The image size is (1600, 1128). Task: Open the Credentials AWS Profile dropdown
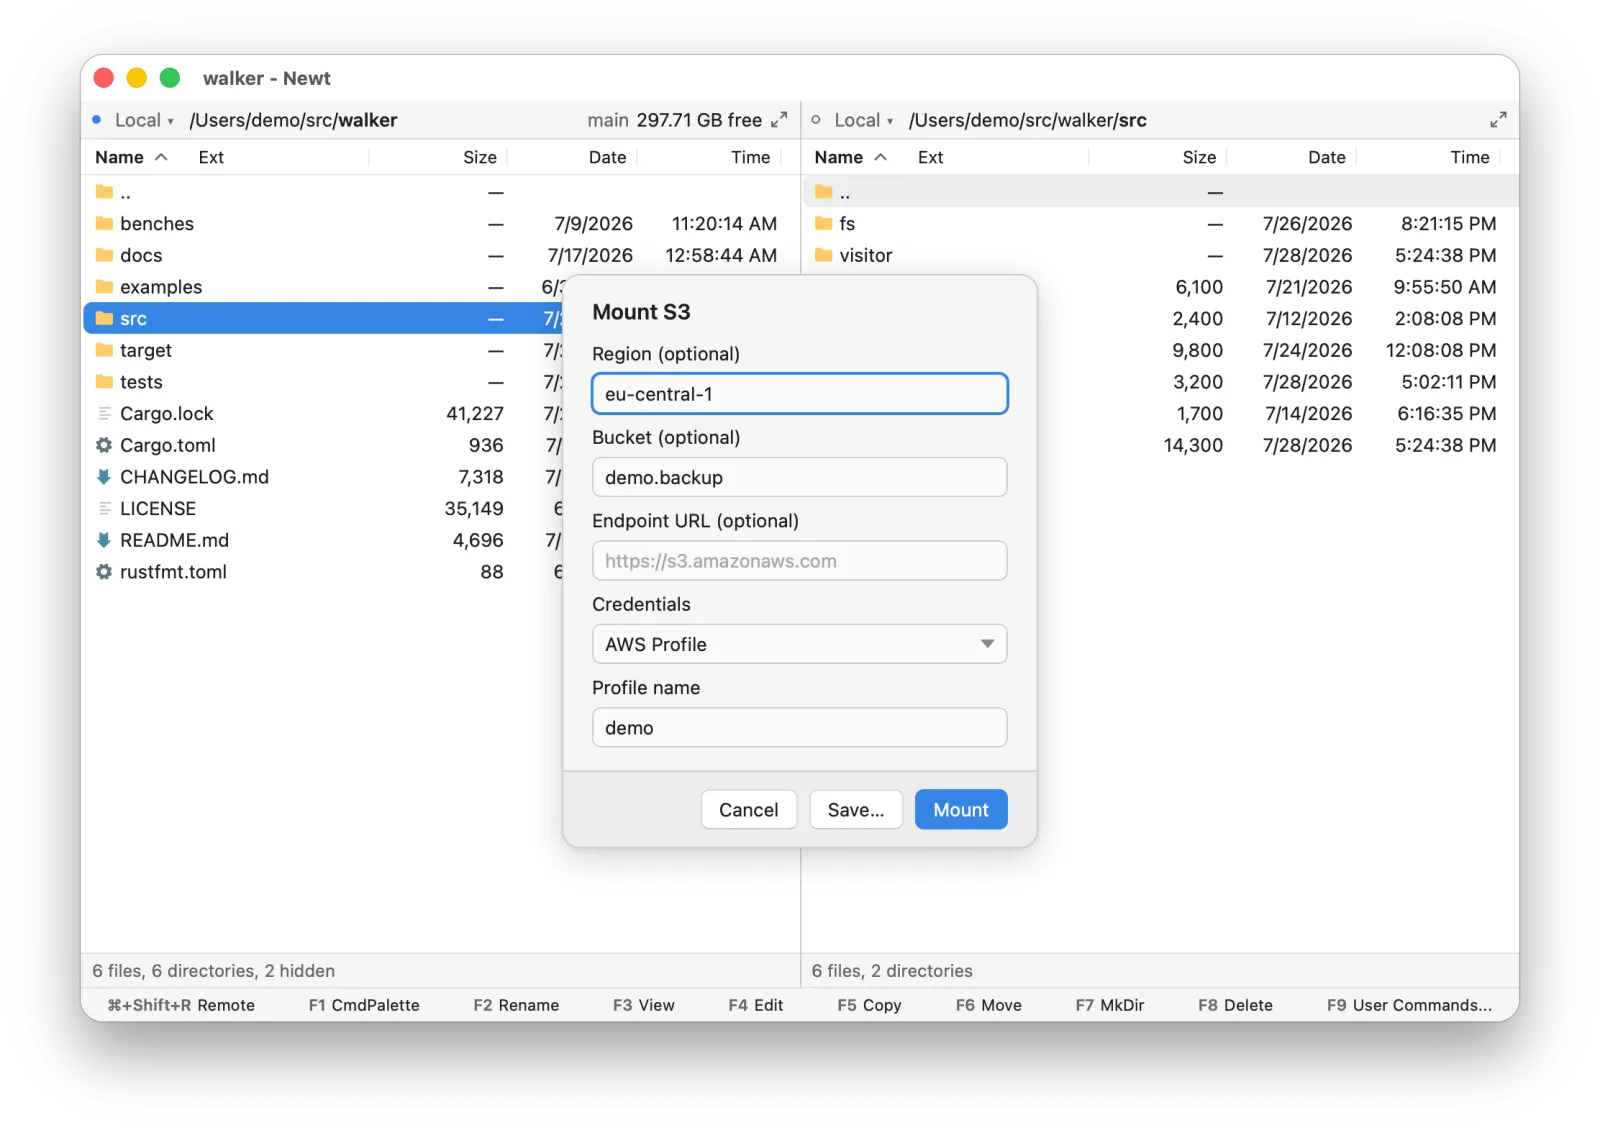tap(799, 644)
